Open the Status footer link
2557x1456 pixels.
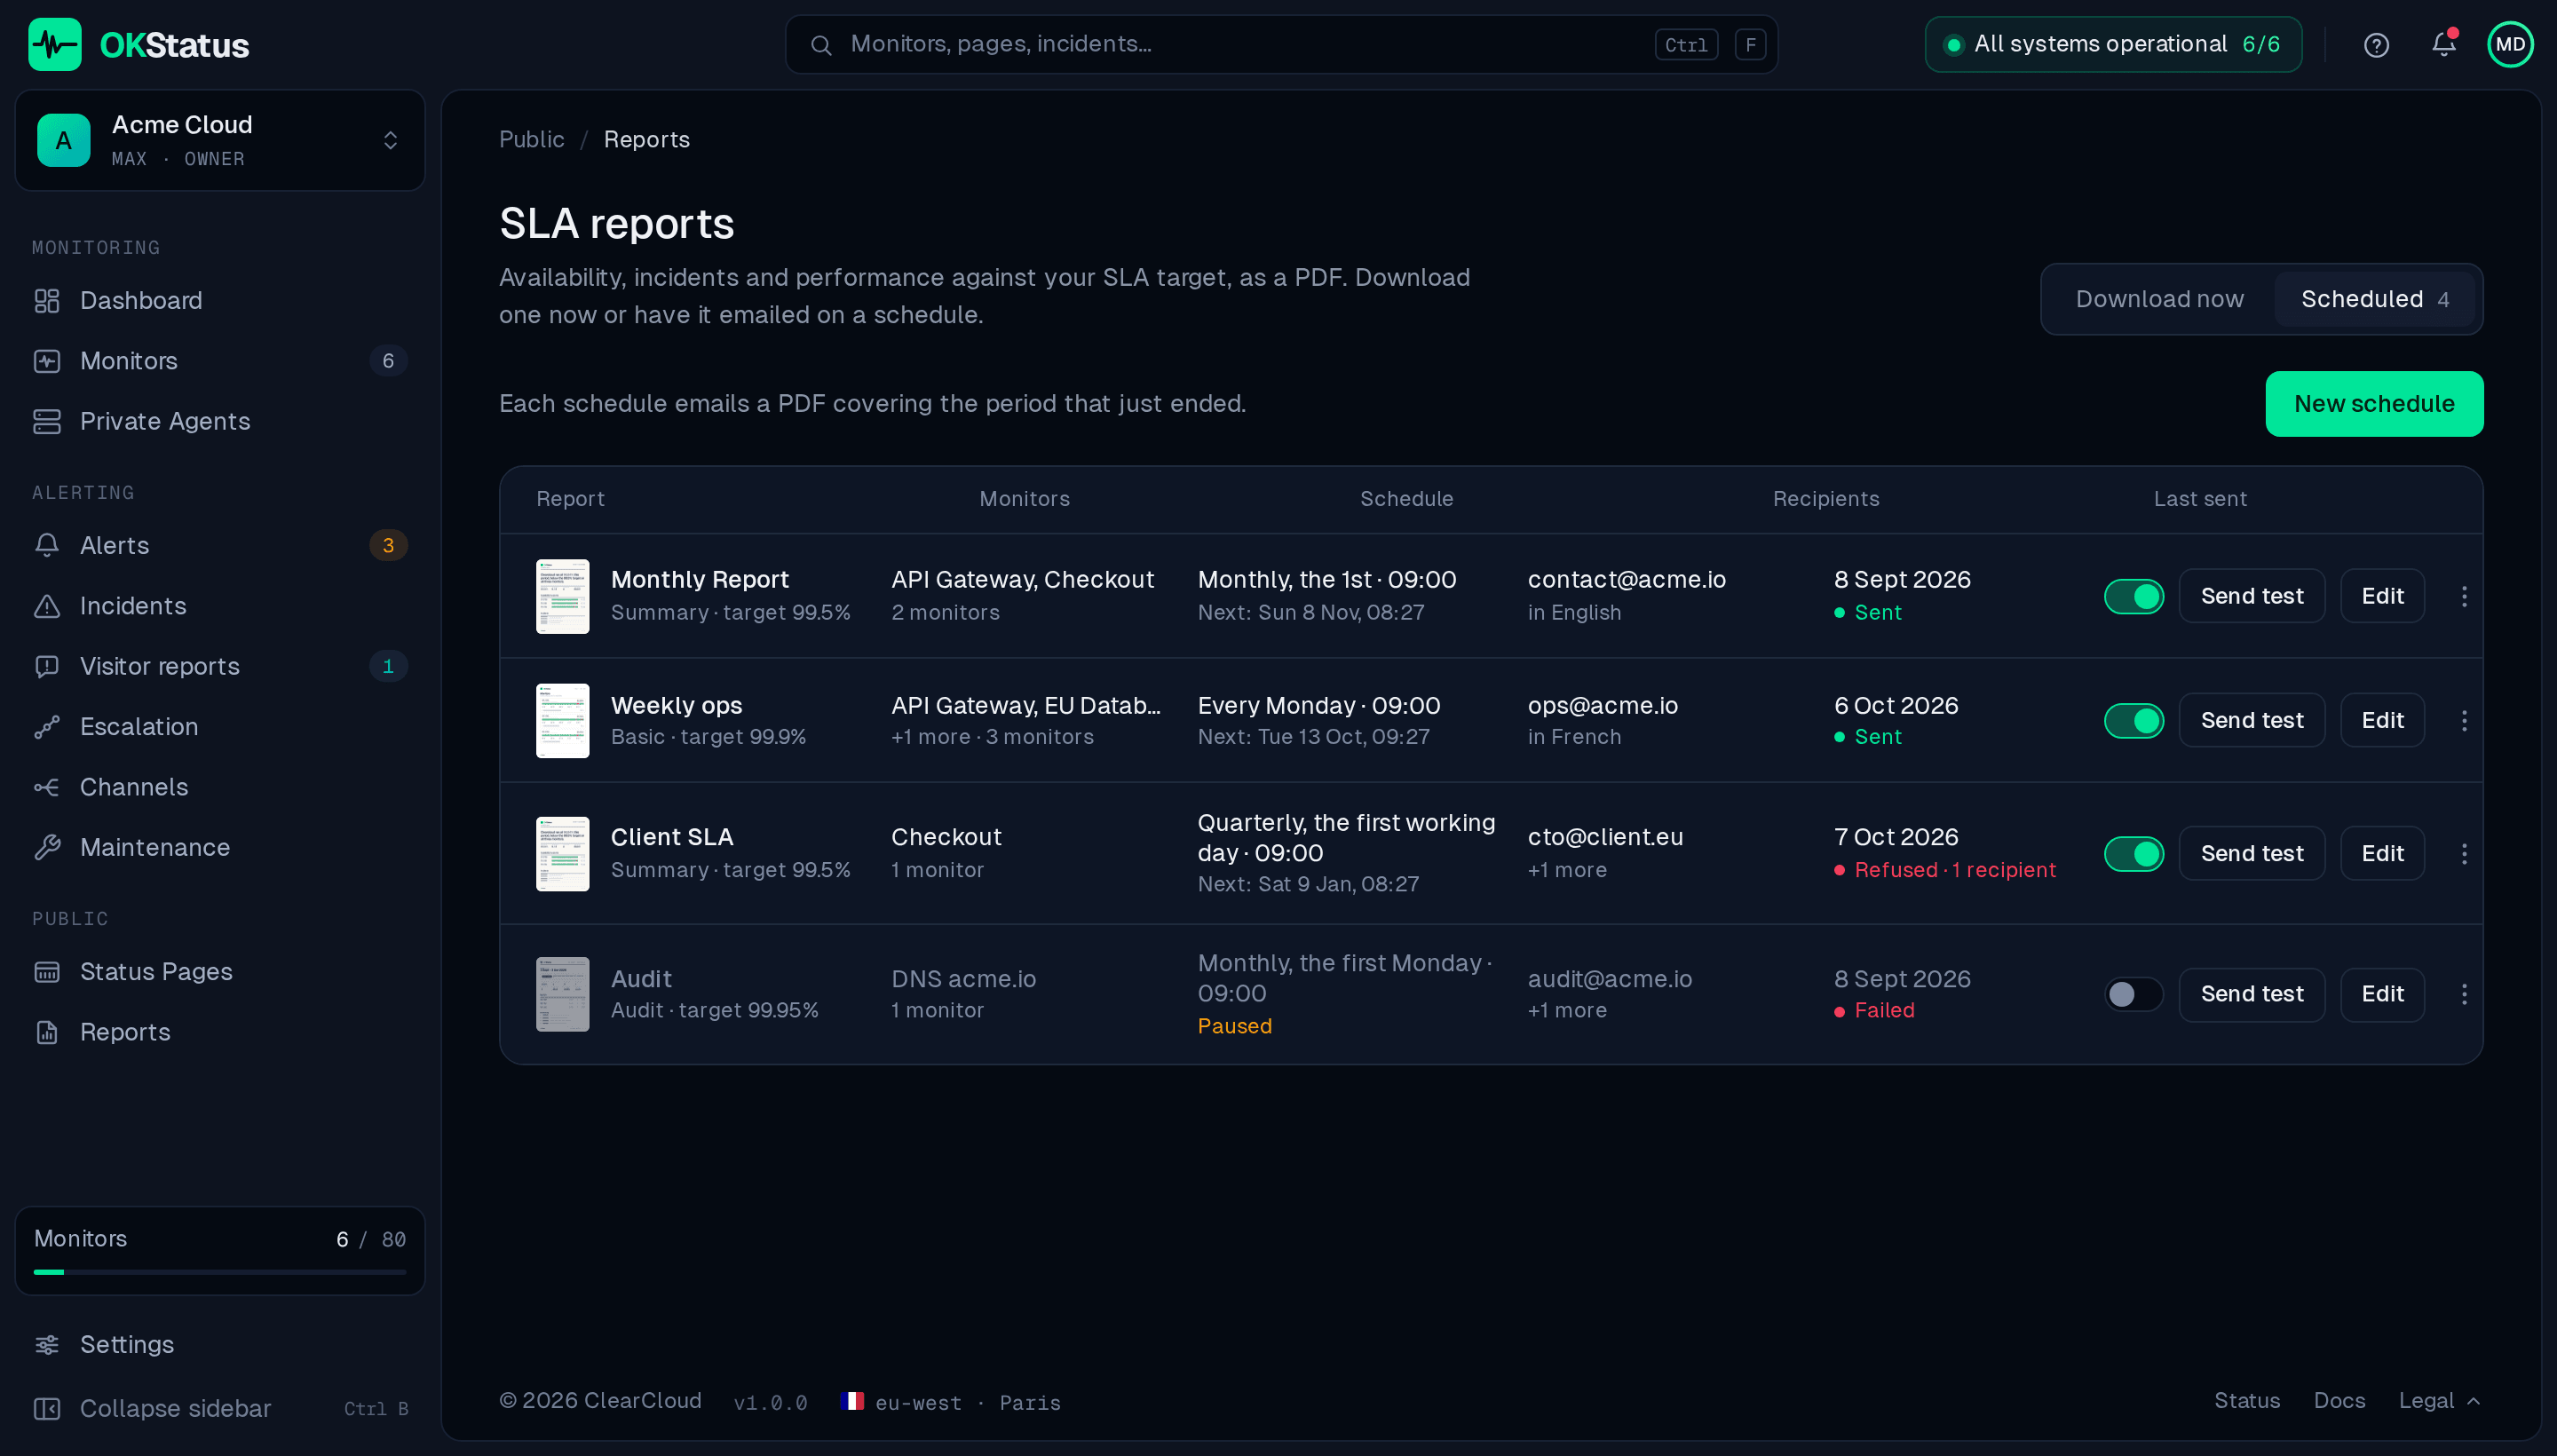click(x=2246, y=1401)
